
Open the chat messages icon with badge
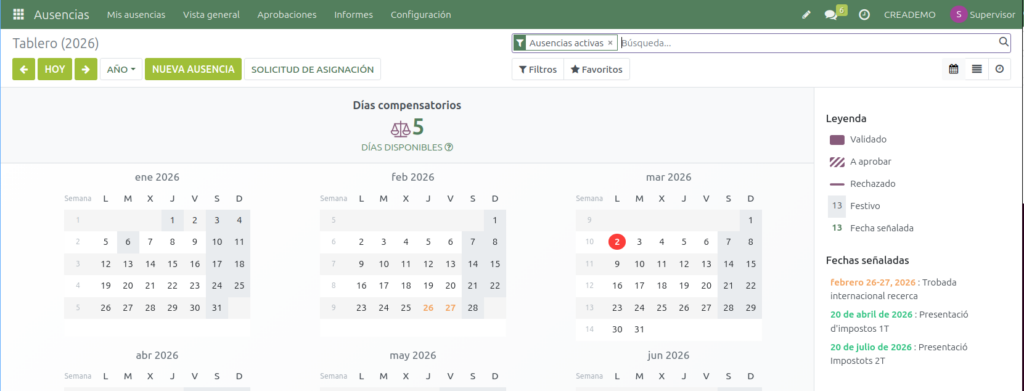pos(831,14)
